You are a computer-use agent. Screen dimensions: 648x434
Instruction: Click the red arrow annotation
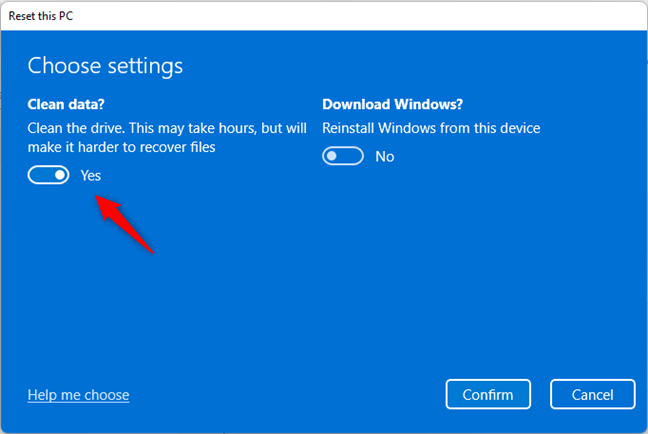tap(125, 225)
